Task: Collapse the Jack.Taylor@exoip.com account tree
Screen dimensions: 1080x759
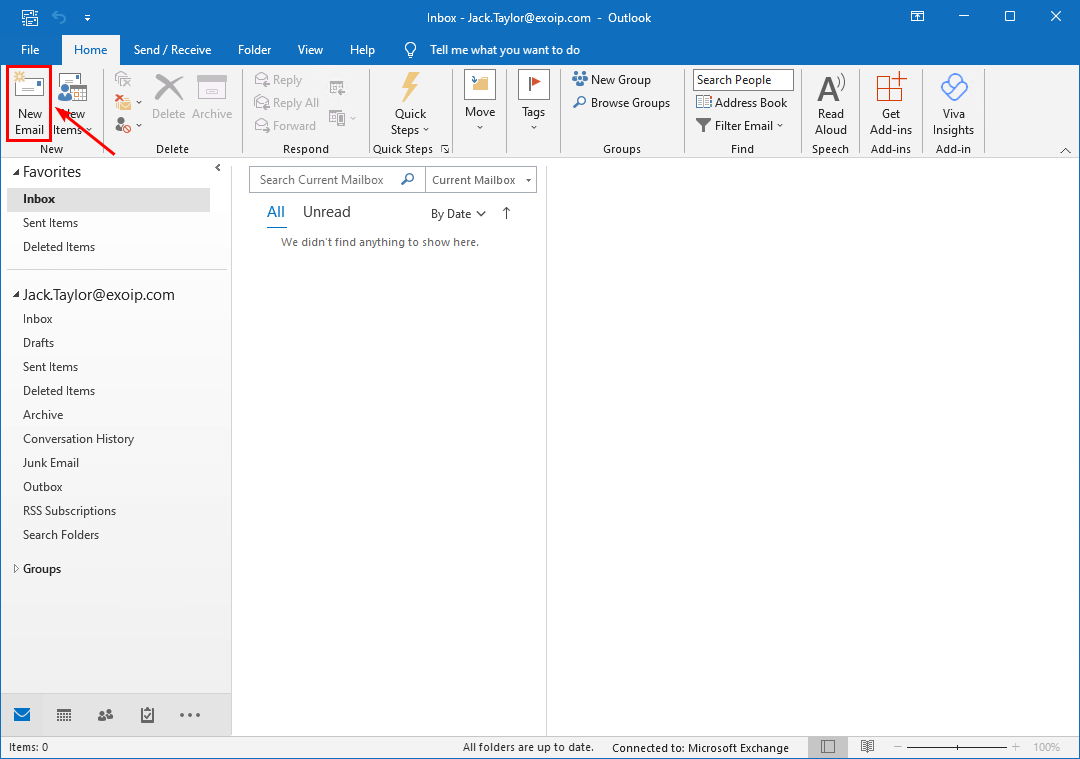Action: click(16, 295)
